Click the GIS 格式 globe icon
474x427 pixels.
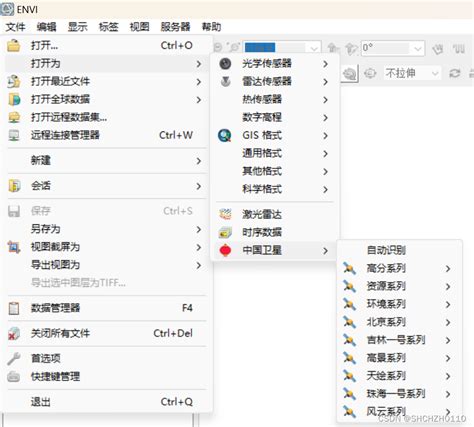225,135
